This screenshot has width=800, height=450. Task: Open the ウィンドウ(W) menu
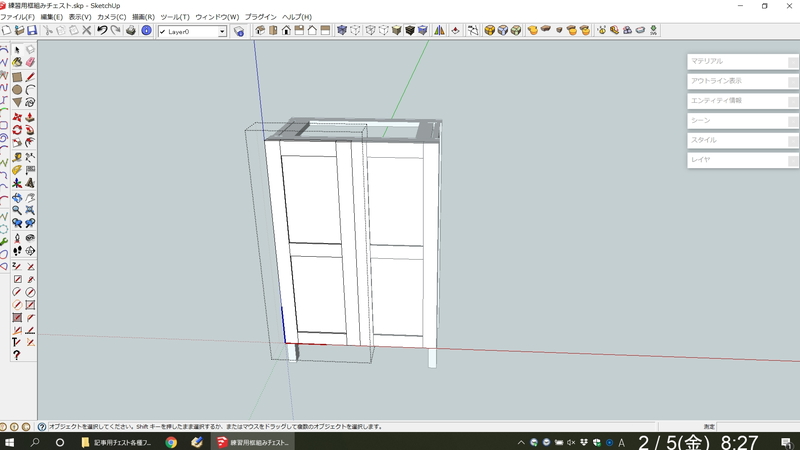click(x=216, y=17)
